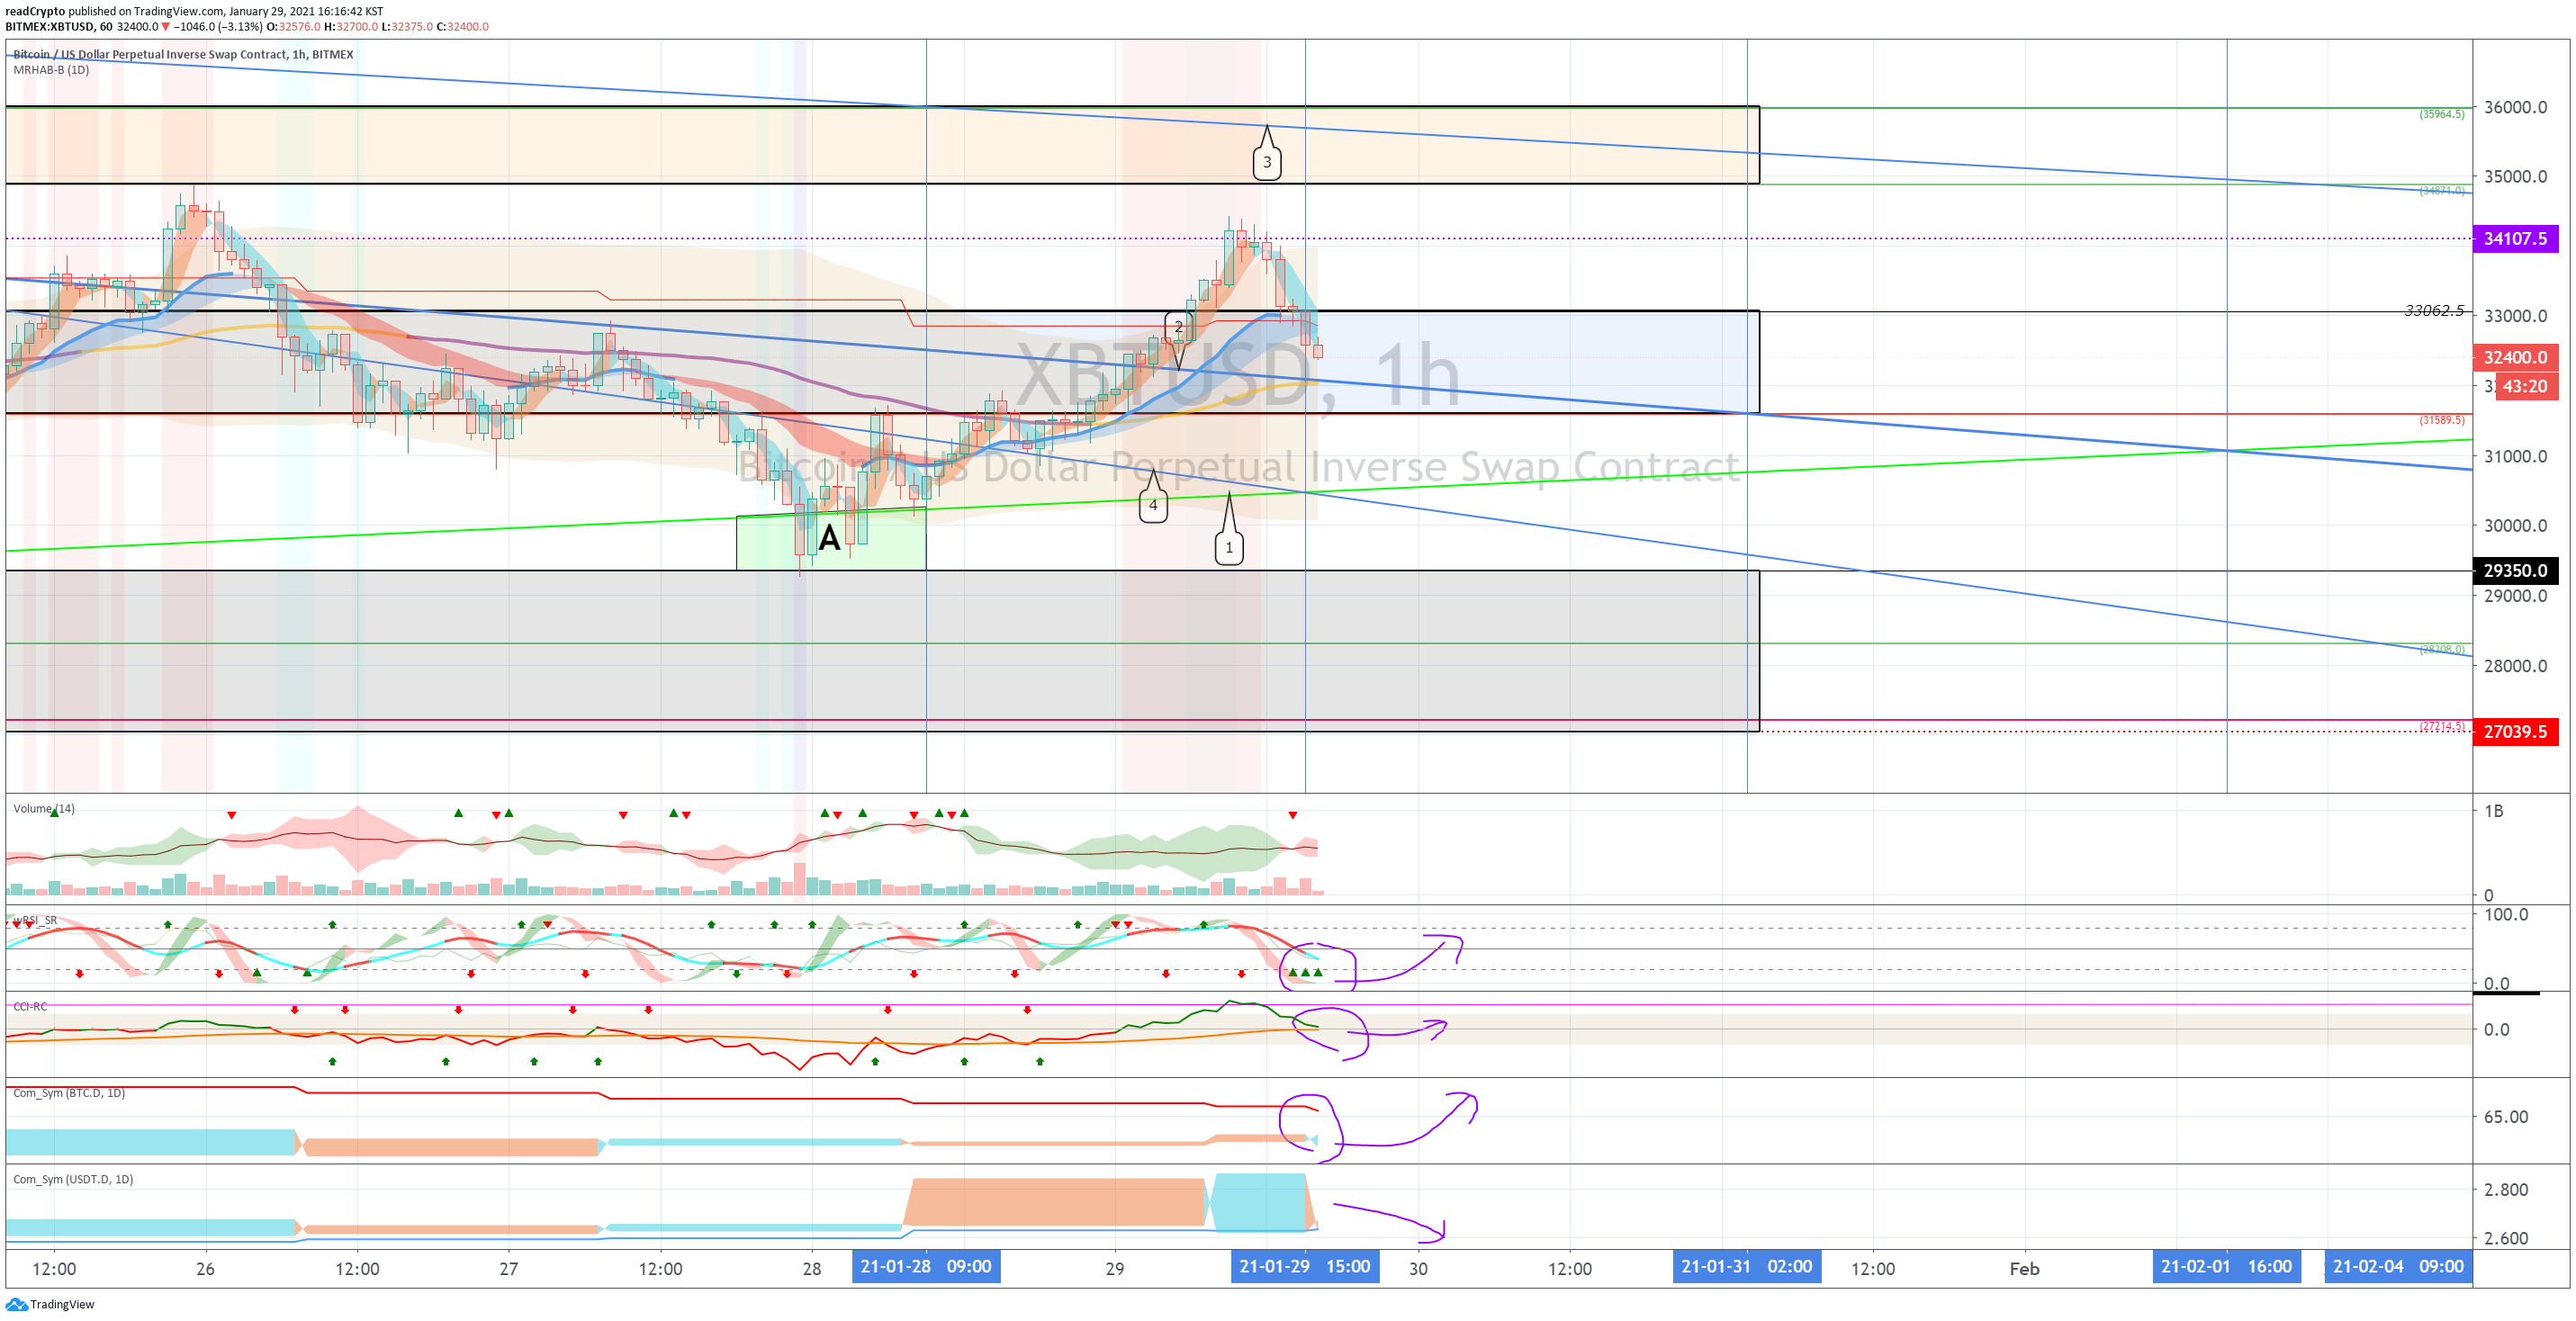Click the 1B value on volume scale
Screen dimensions: 2576x1321
2494,811
